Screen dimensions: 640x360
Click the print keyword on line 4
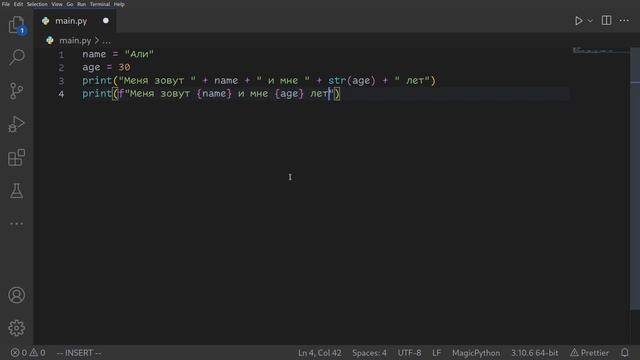pyautogui.click(x=97, y=94)
